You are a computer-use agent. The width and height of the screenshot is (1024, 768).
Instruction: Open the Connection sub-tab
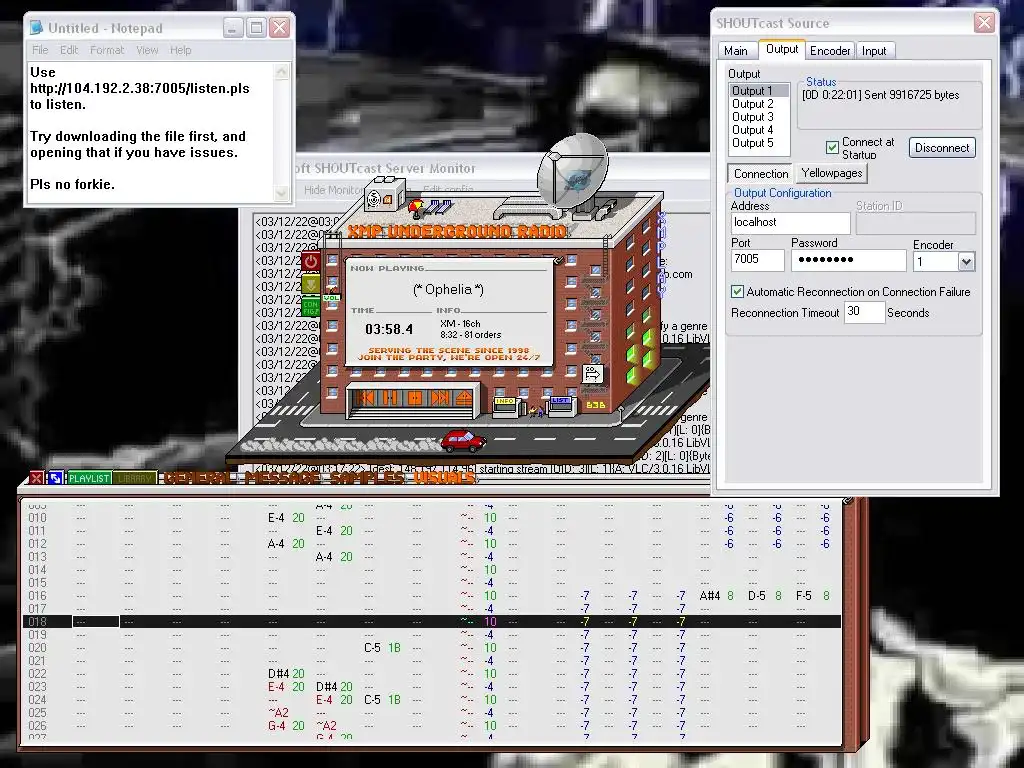(761, 174)
